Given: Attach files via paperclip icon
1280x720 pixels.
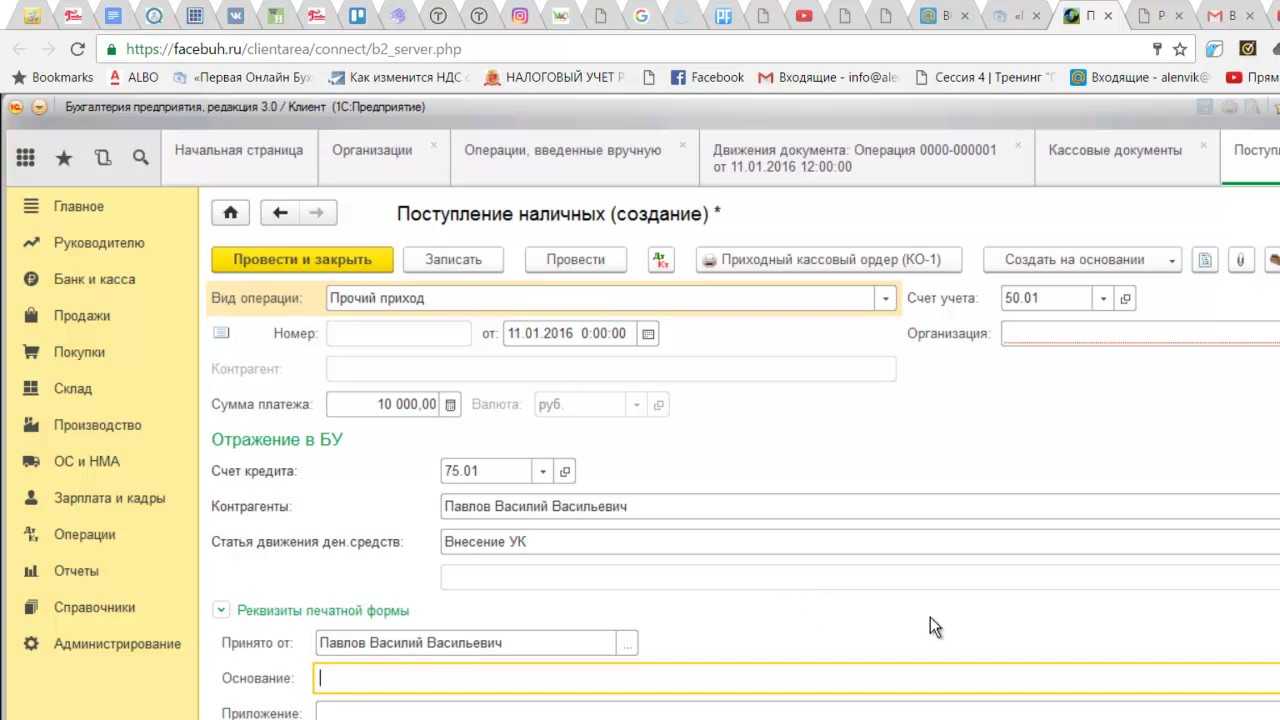Looking at the screenshot, I should [x=1240, y=260].
